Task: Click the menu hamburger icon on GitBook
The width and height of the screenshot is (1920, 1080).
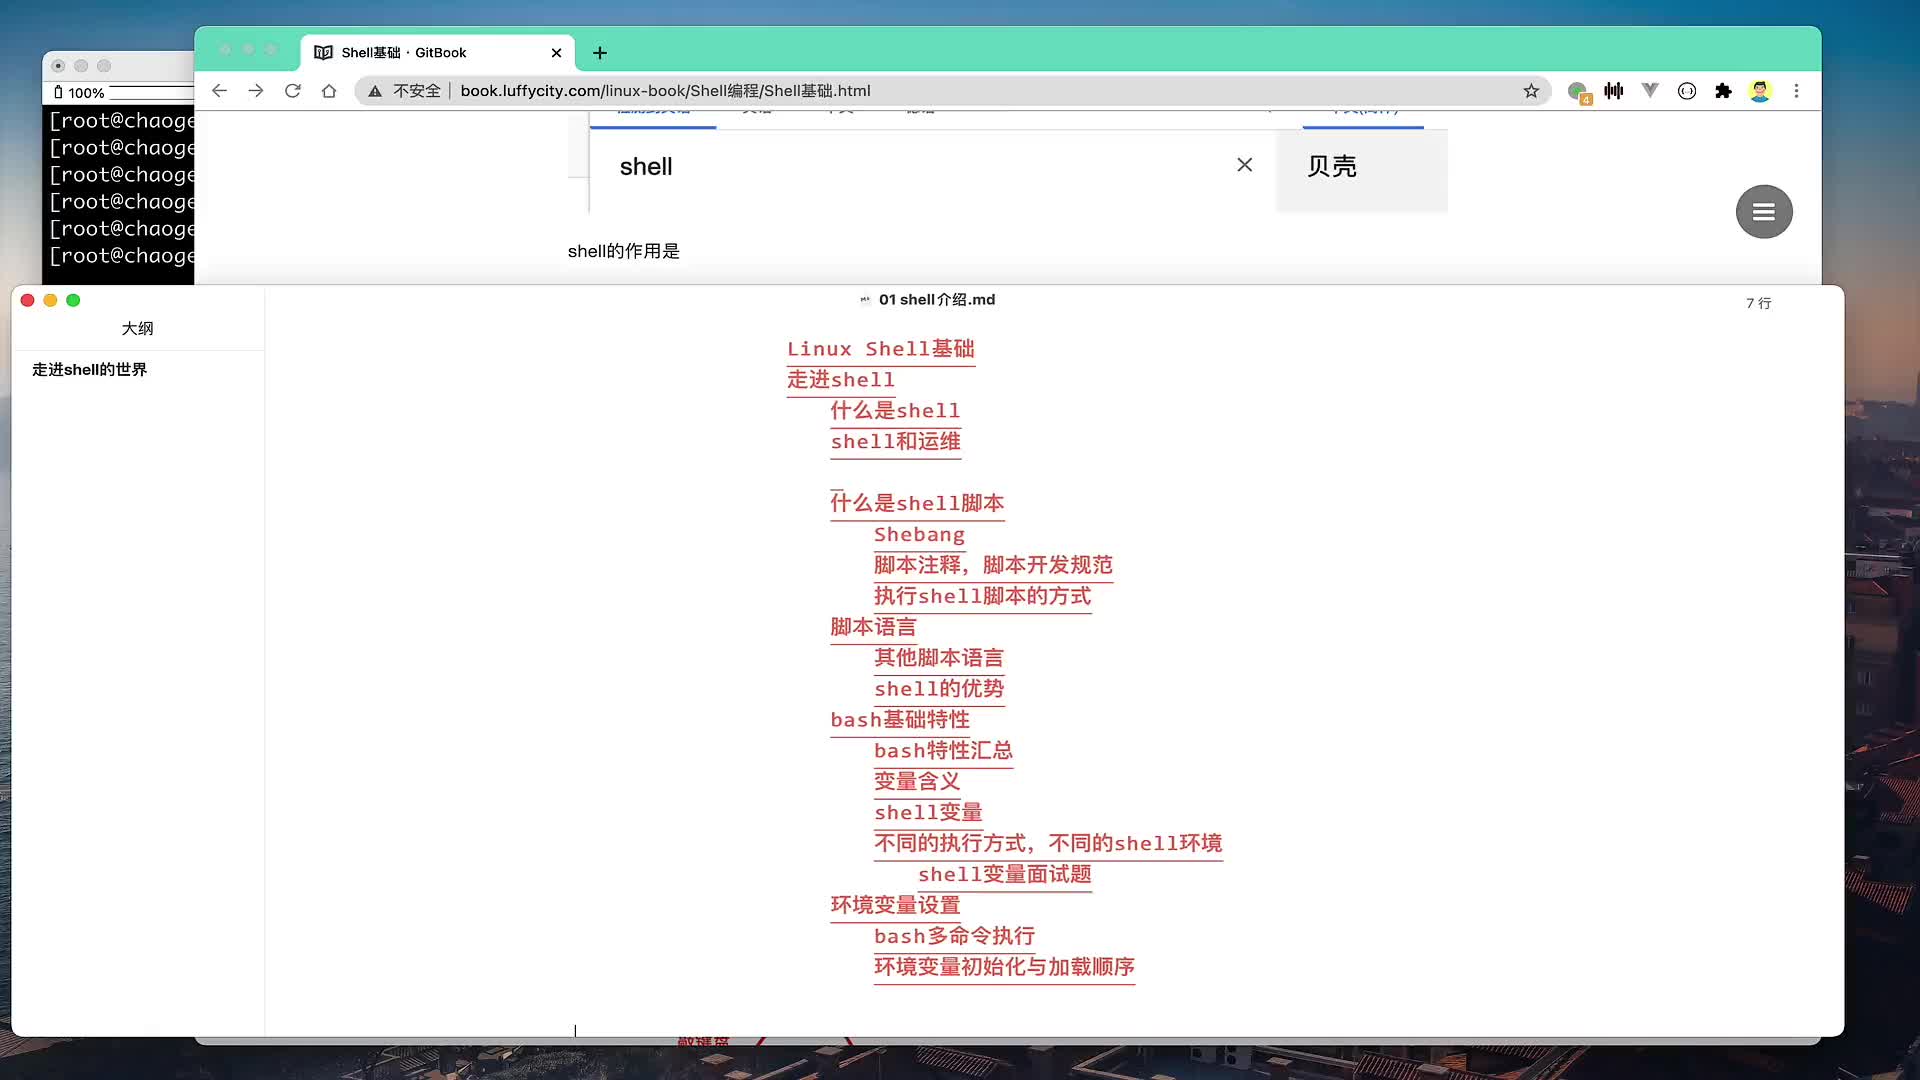Action: 1763,211
